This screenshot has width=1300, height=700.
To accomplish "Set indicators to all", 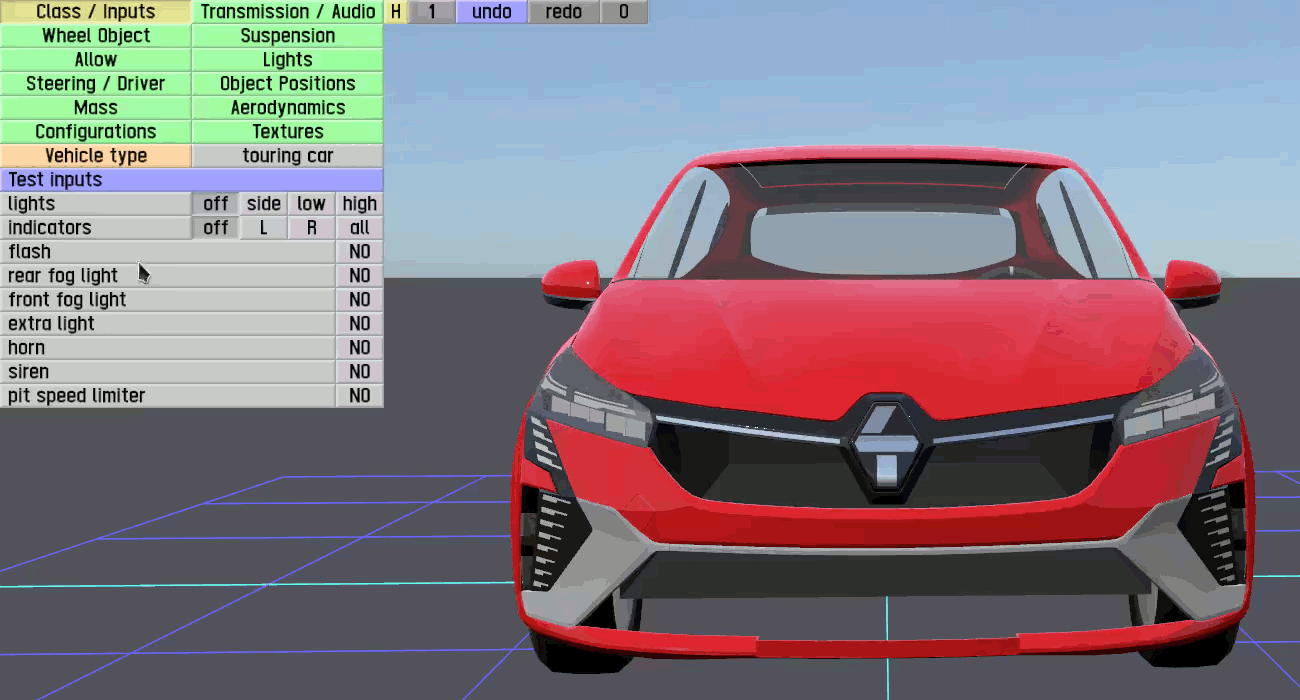I will [x=360, y=228].
